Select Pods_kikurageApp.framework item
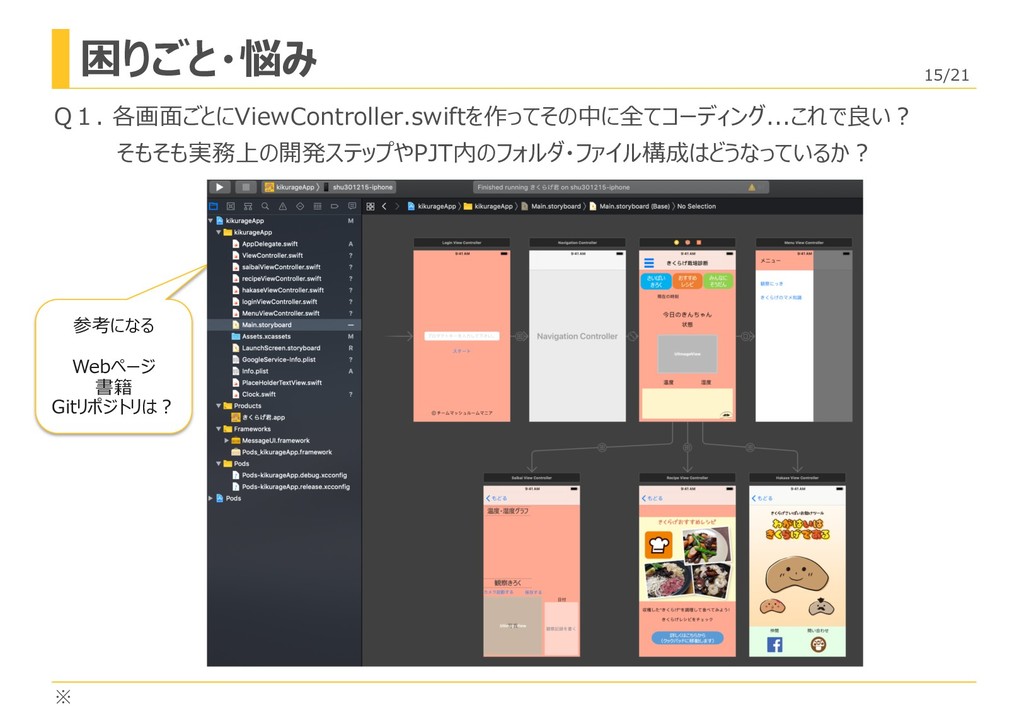 click(x=282, y=452)
